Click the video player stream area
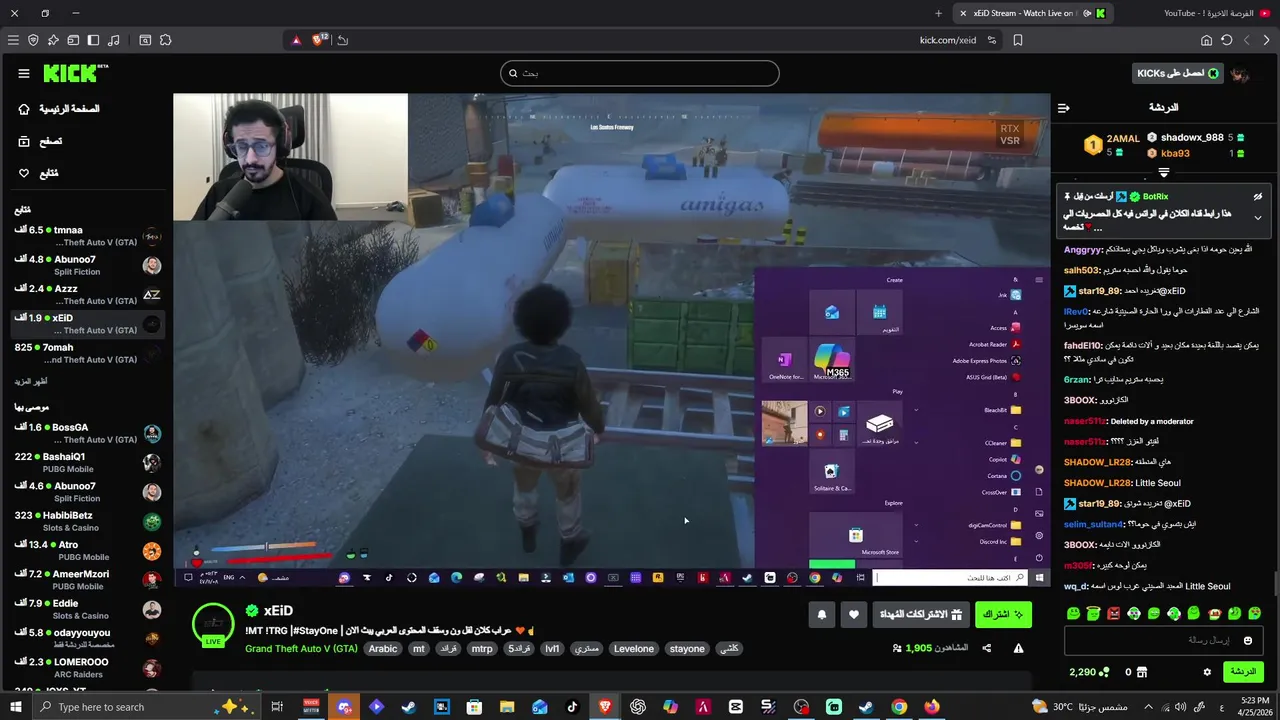Viewport: 1280px width, 720px height. pyautogui.click(x=612, y=340)
